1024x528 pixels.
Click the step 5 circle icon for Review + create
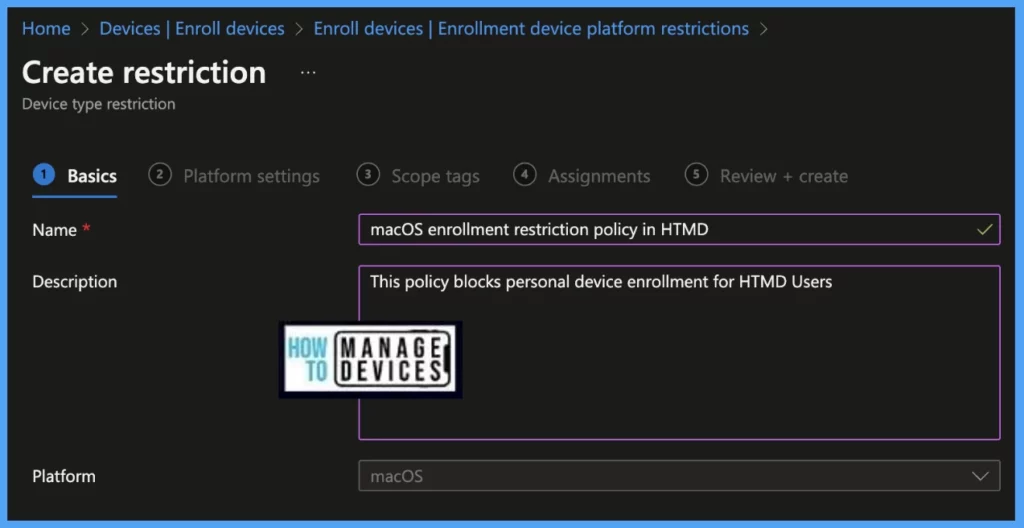pos(696,175)
